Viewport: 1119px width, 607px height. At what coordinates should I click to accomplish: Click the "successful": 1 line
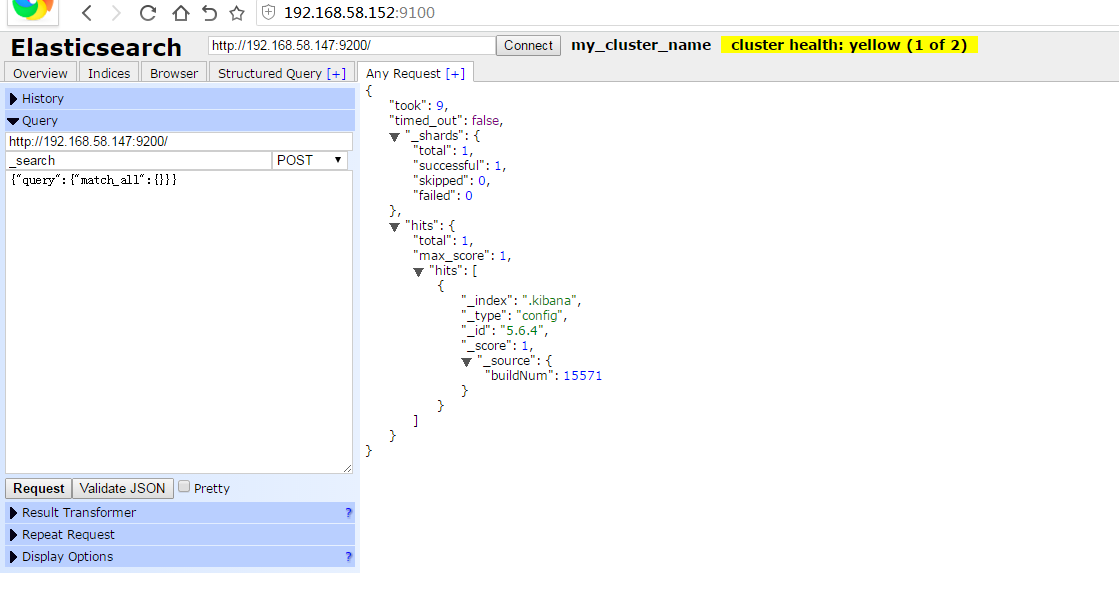coord(460,165)
